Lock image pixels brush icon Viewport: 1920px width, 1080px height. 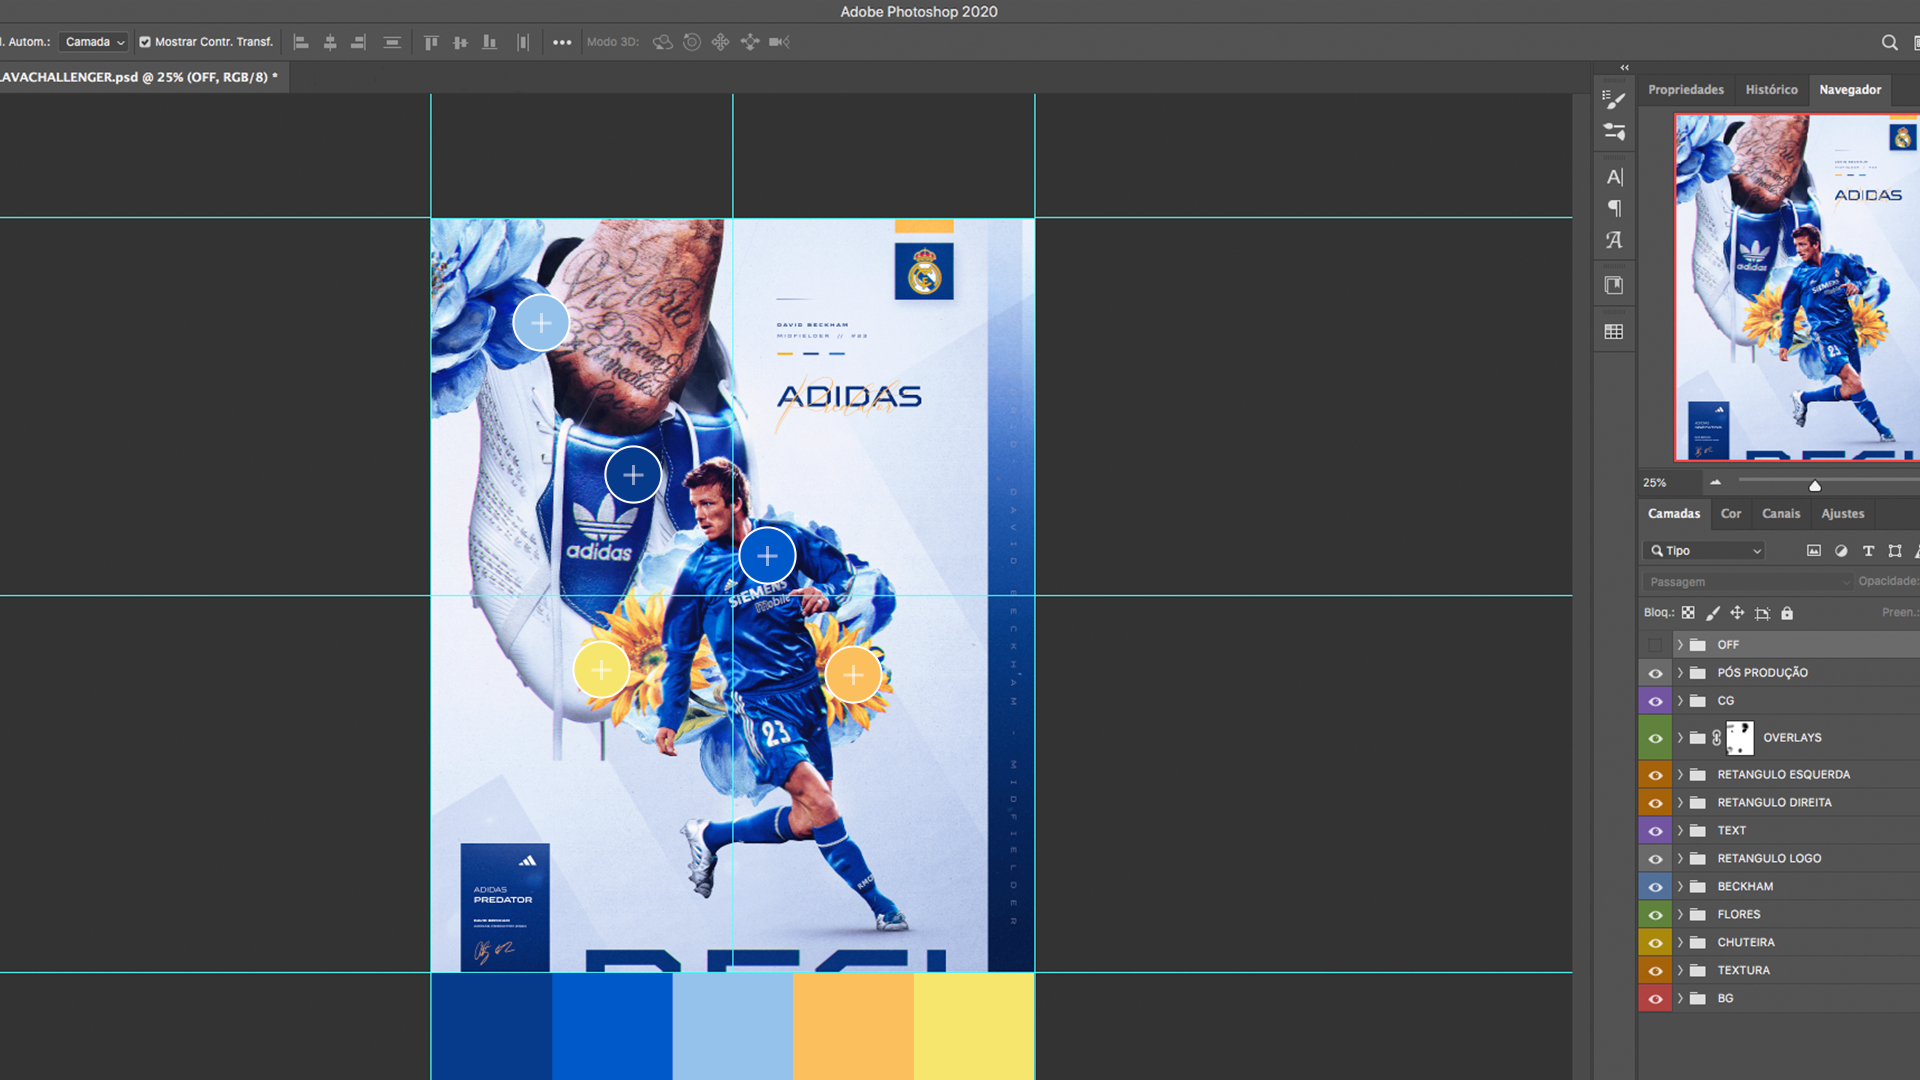pos(1713,613)
